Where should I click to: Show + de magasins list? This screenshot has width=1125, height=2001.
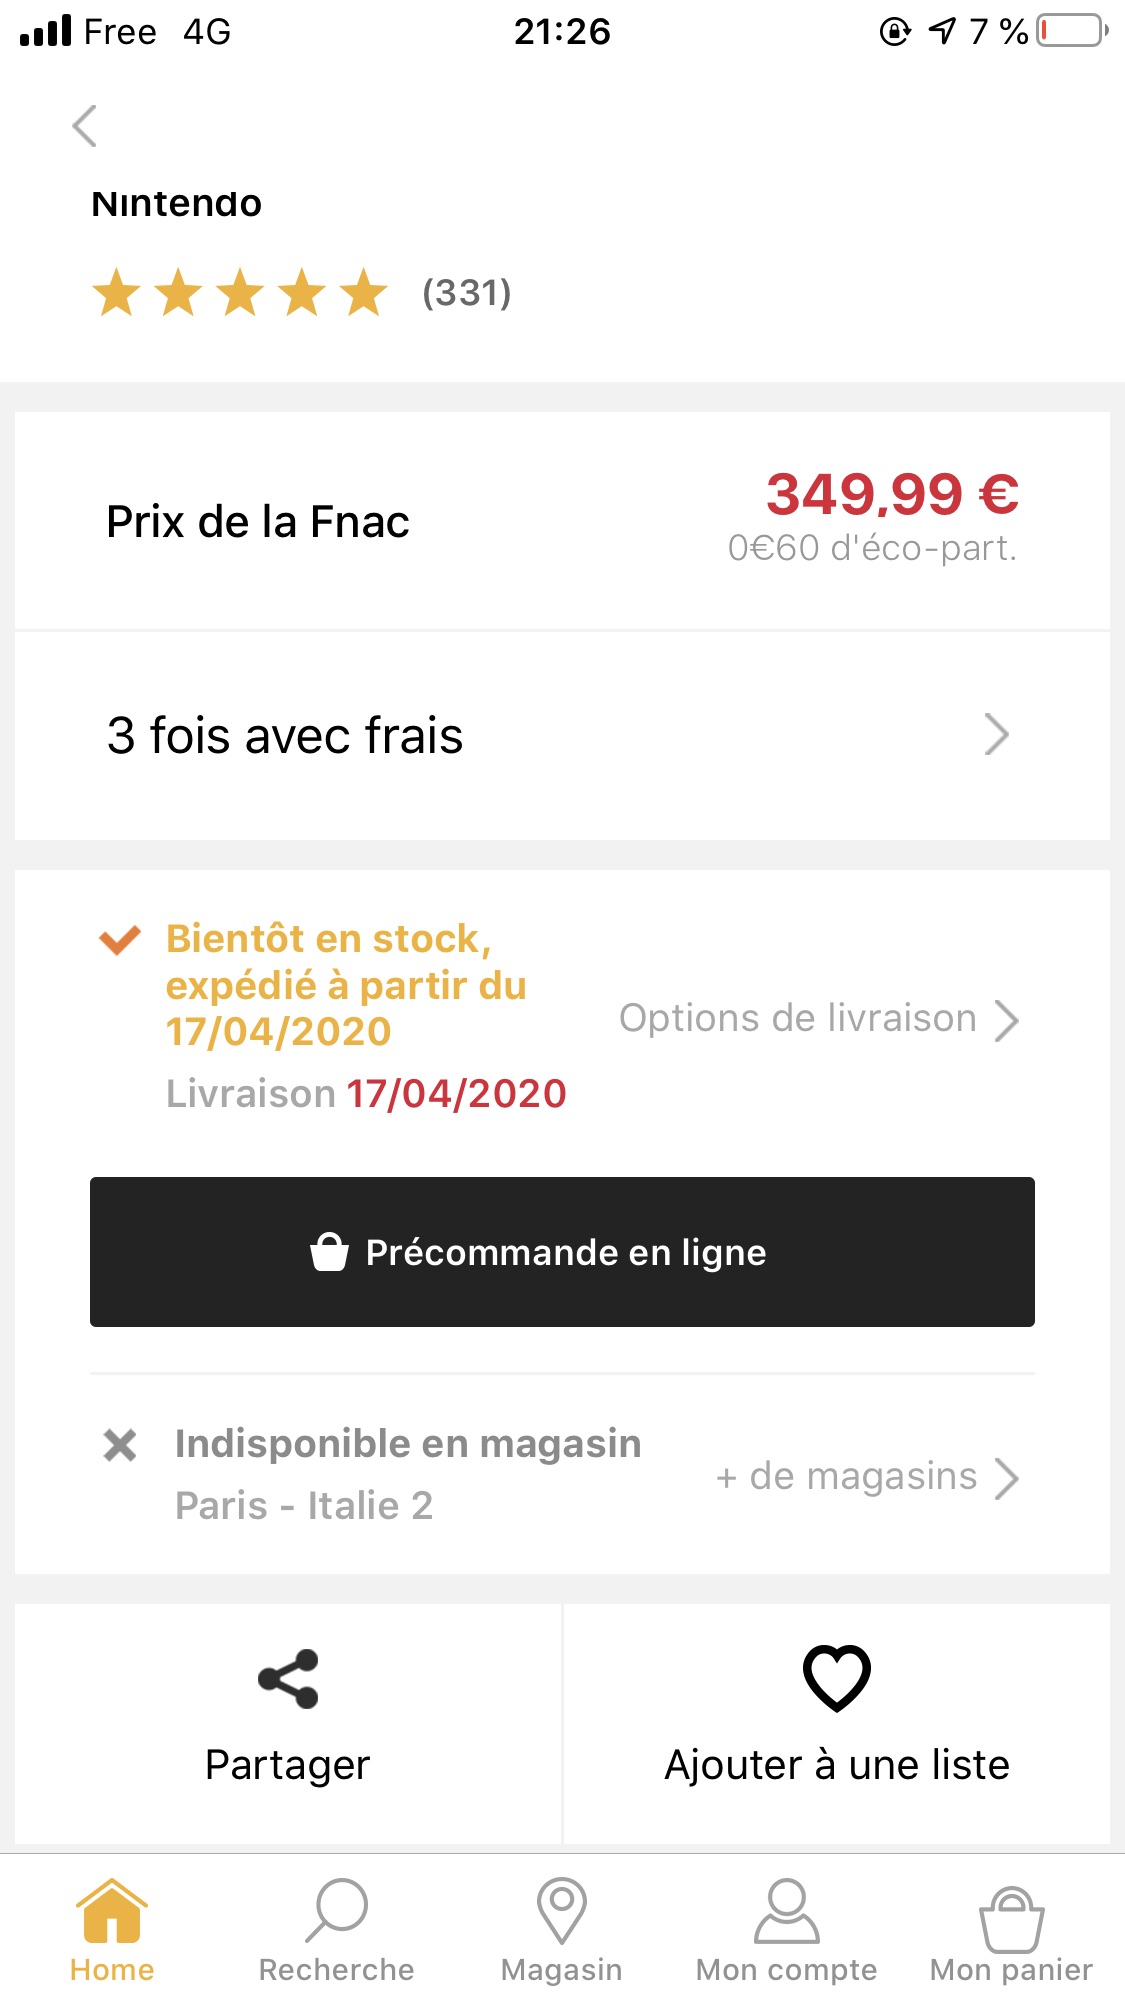point(867,1477)
